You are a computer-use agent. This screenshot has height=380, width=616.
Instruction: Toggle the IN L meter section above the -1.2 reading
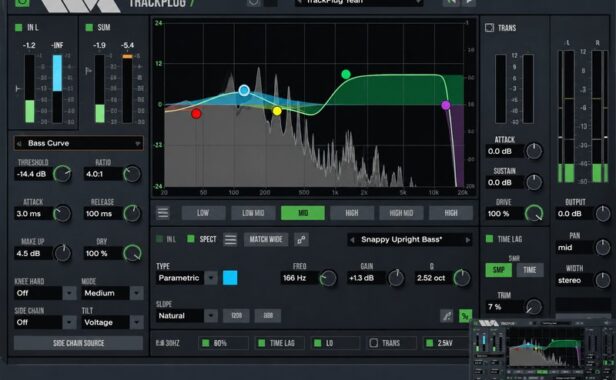coord(18,28)
